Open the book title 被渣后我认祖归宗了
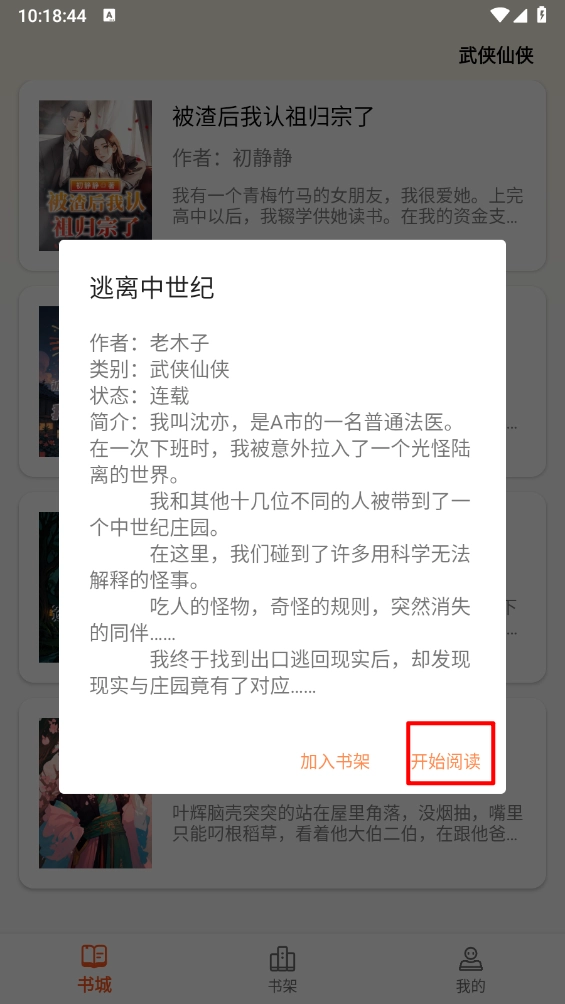This screenshot has width=565, height=1004. tap(273, 117)
